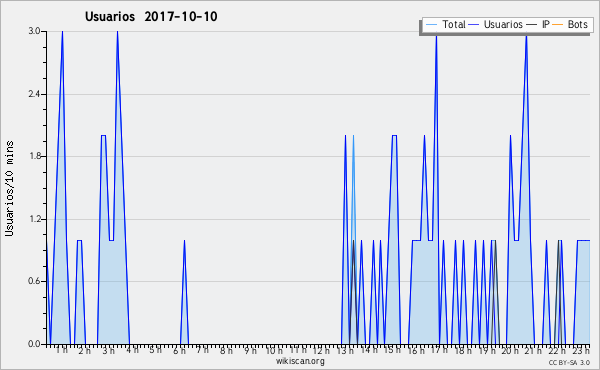Click the '9 h' x-axis label
Screen dimensions: 600x370
[x=250, y=350]
